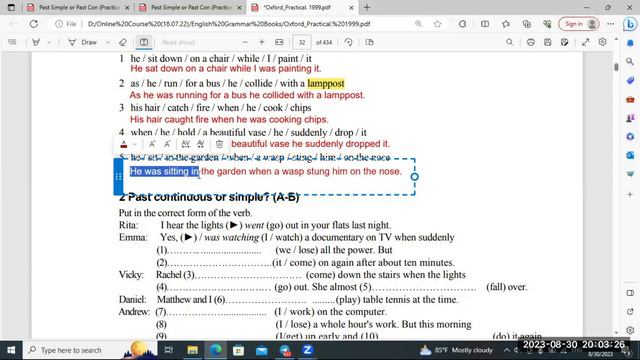Open sidebar notifications bell

point(630,43)
